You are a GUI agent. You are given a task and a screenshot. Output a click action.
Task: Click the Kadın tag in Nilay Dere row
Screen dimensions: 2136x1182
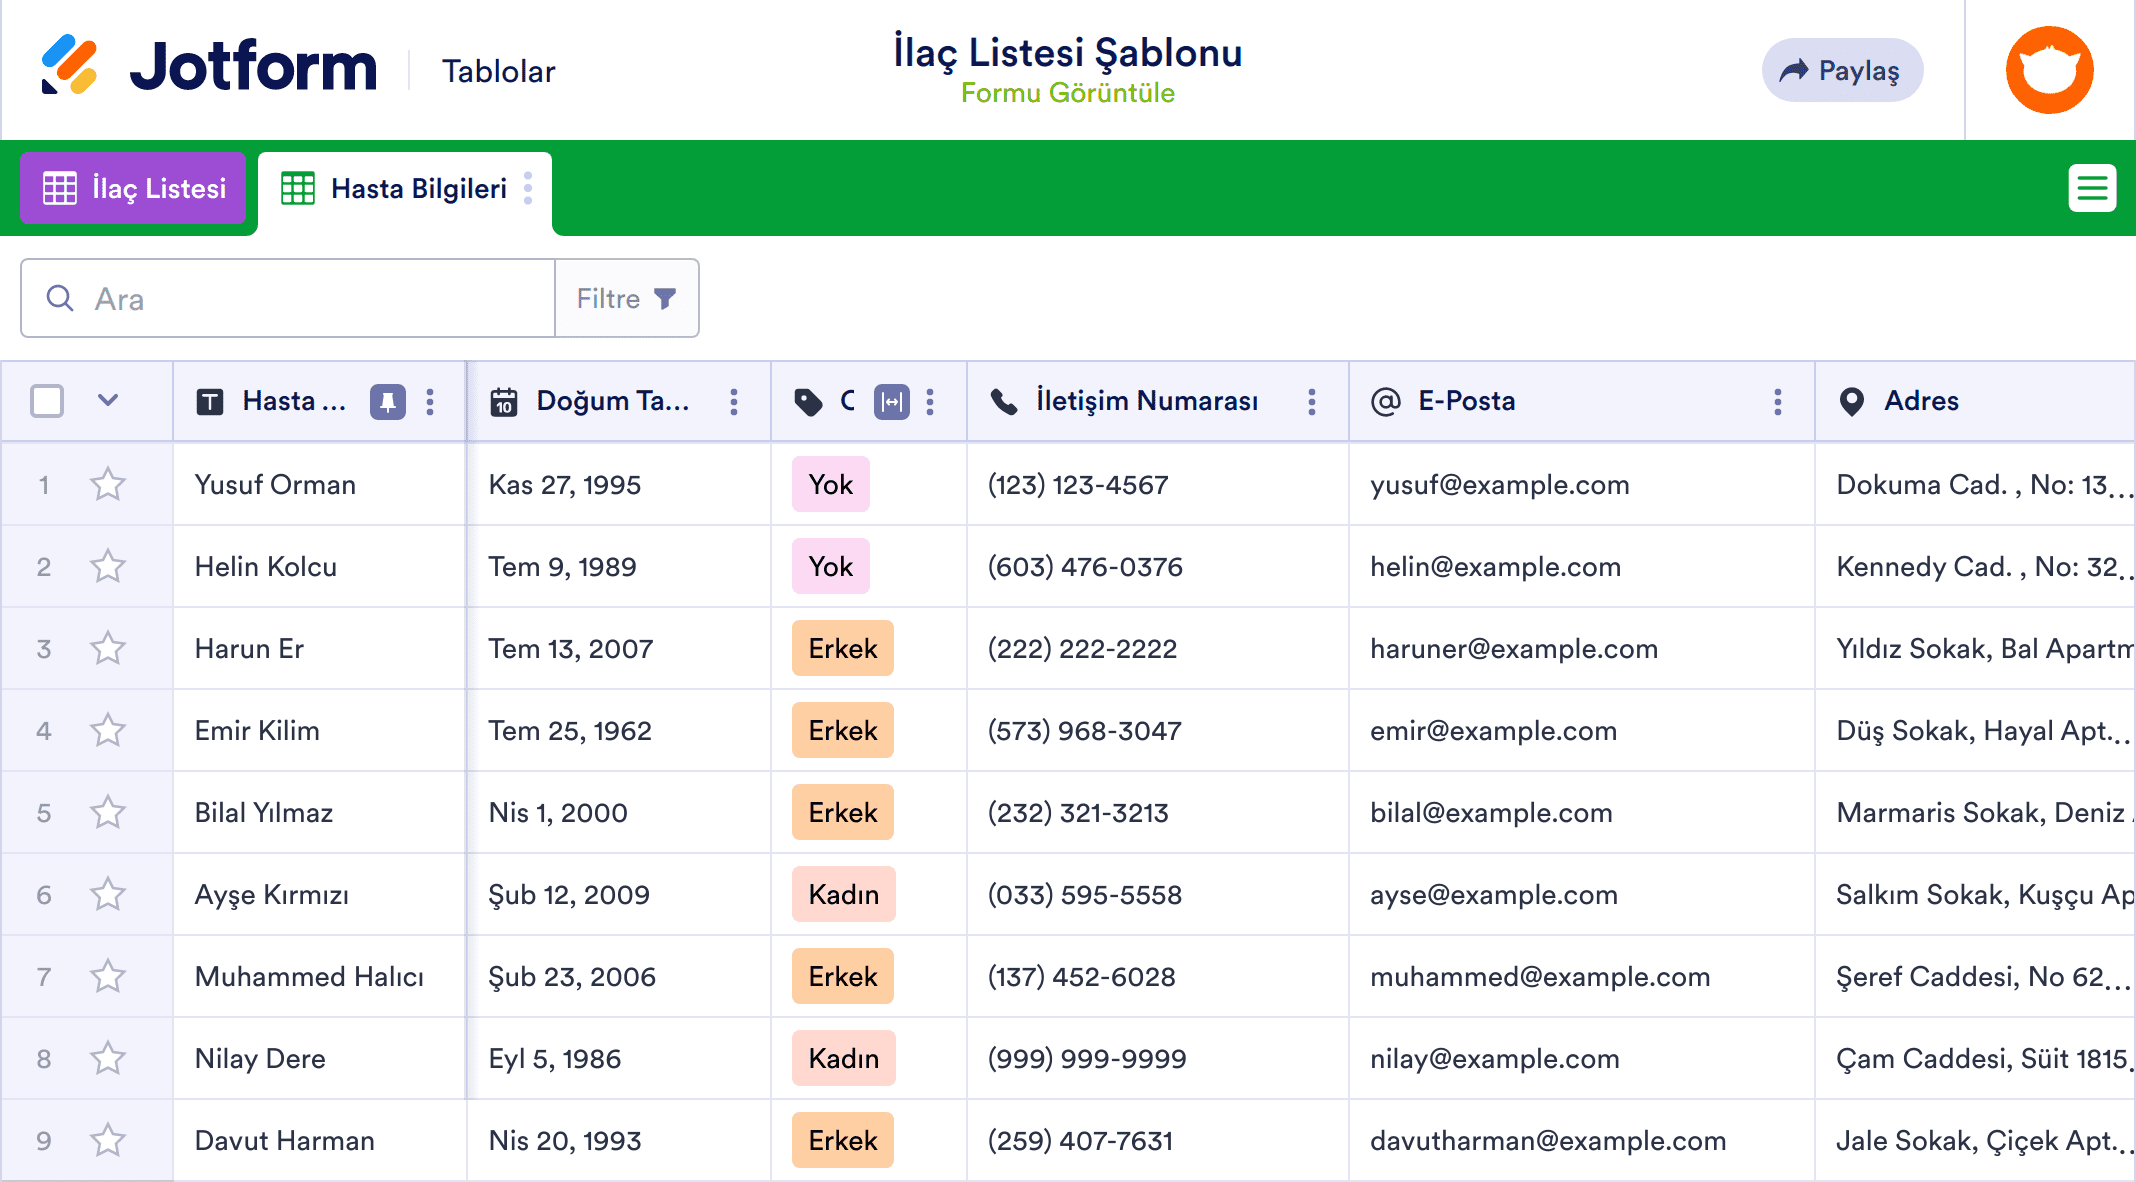[843, 1059]
